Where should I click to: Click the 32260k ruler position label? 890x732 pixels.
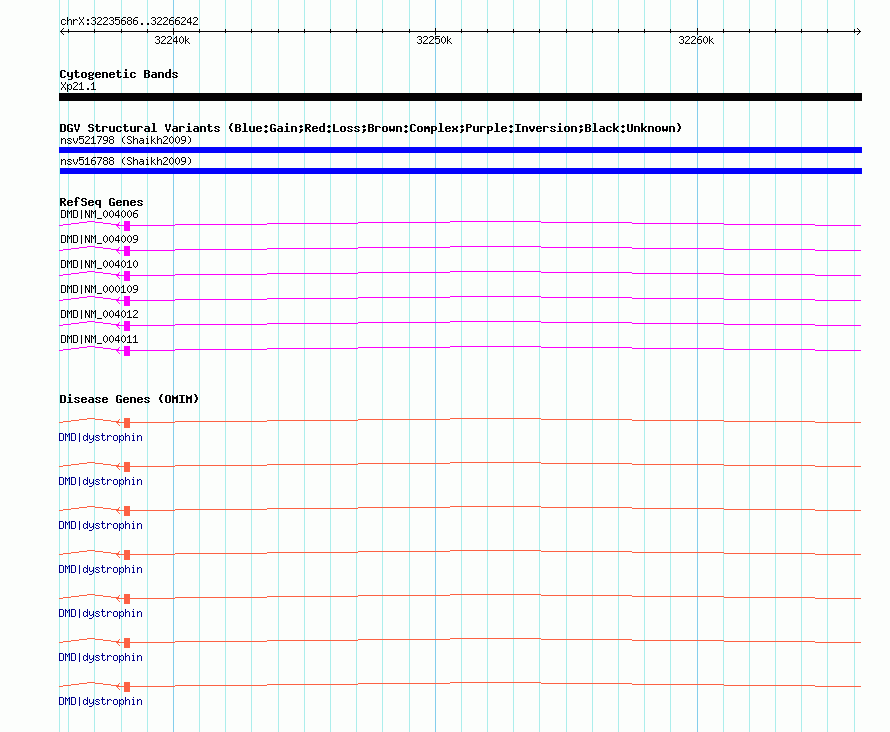pyautogui.click(x=696, y=40)
